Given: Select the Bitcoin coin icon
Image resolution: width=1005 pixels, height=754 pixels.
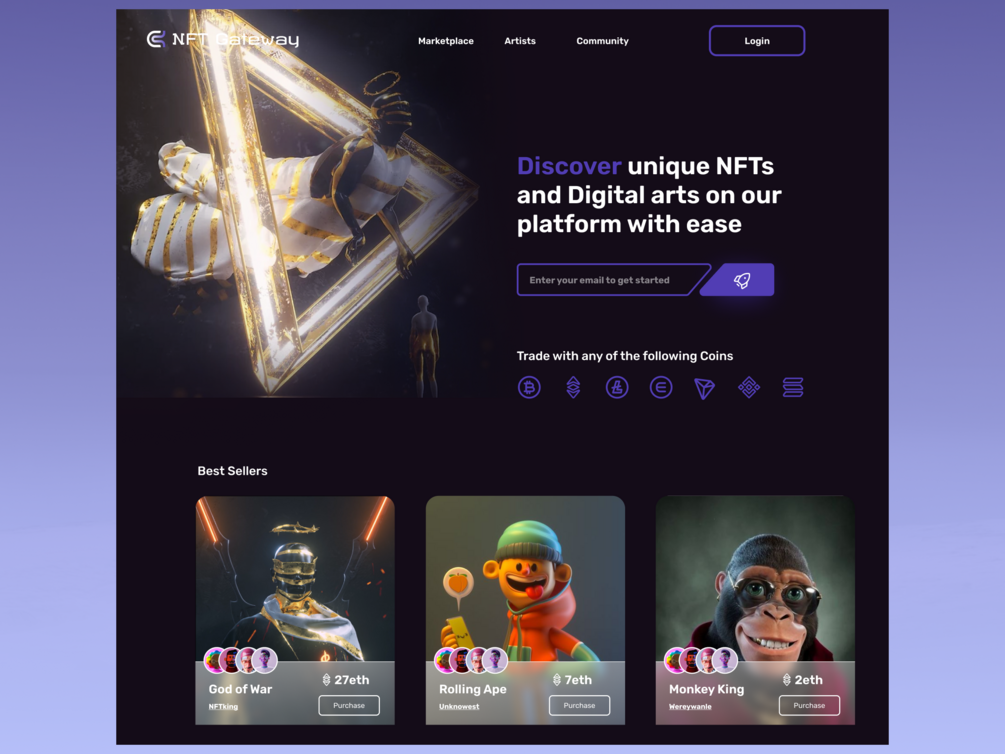Looking at the screenshot, I should (x=529, y=387).
